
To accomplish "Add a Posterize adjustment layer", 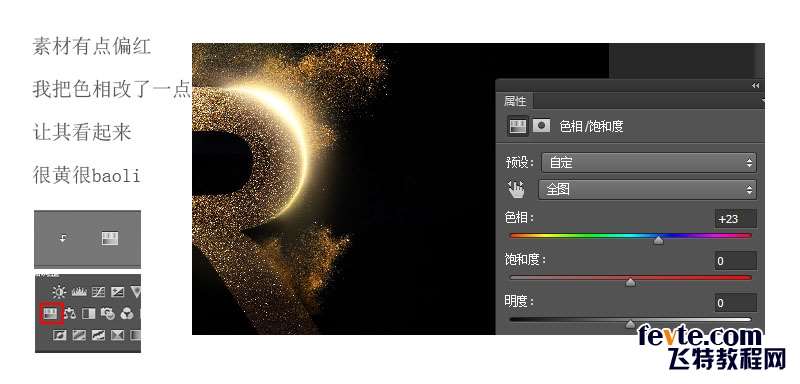I will pos(79,335).
